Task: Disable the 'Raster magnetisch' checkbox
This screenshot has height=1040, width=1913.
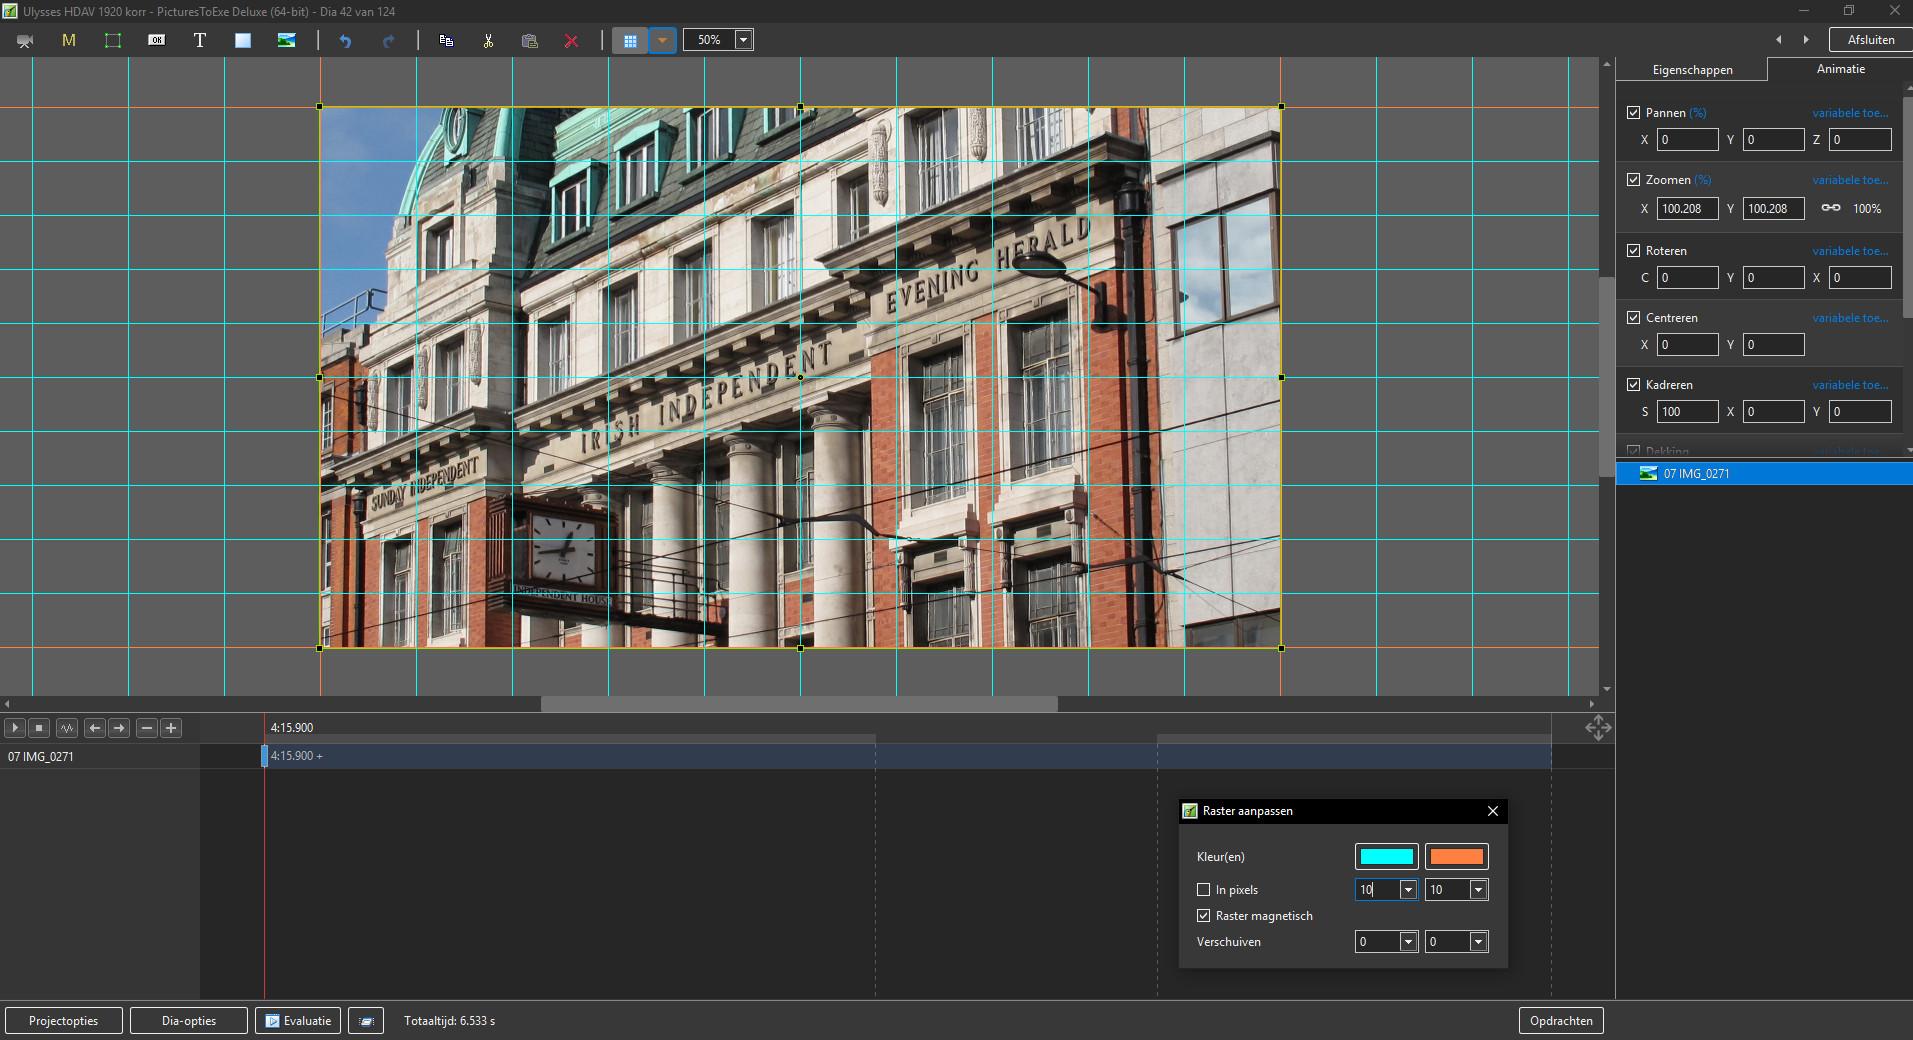Action: [x=1204, y=916]
